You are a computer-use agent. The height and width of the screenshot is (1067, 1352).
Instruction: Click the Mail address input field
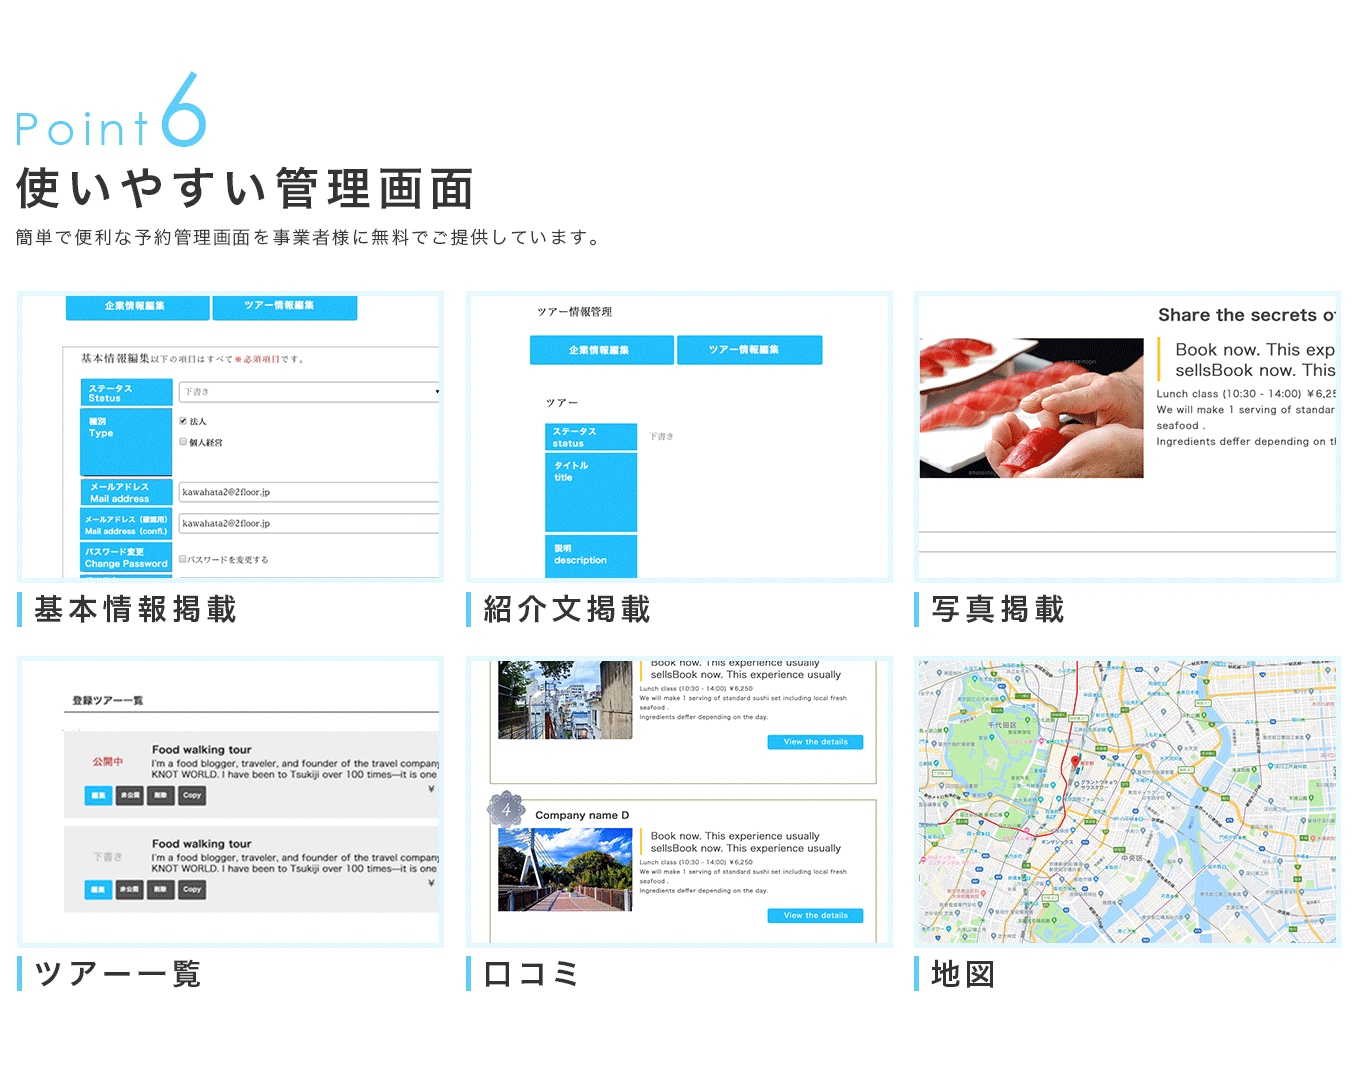point(308,492)
